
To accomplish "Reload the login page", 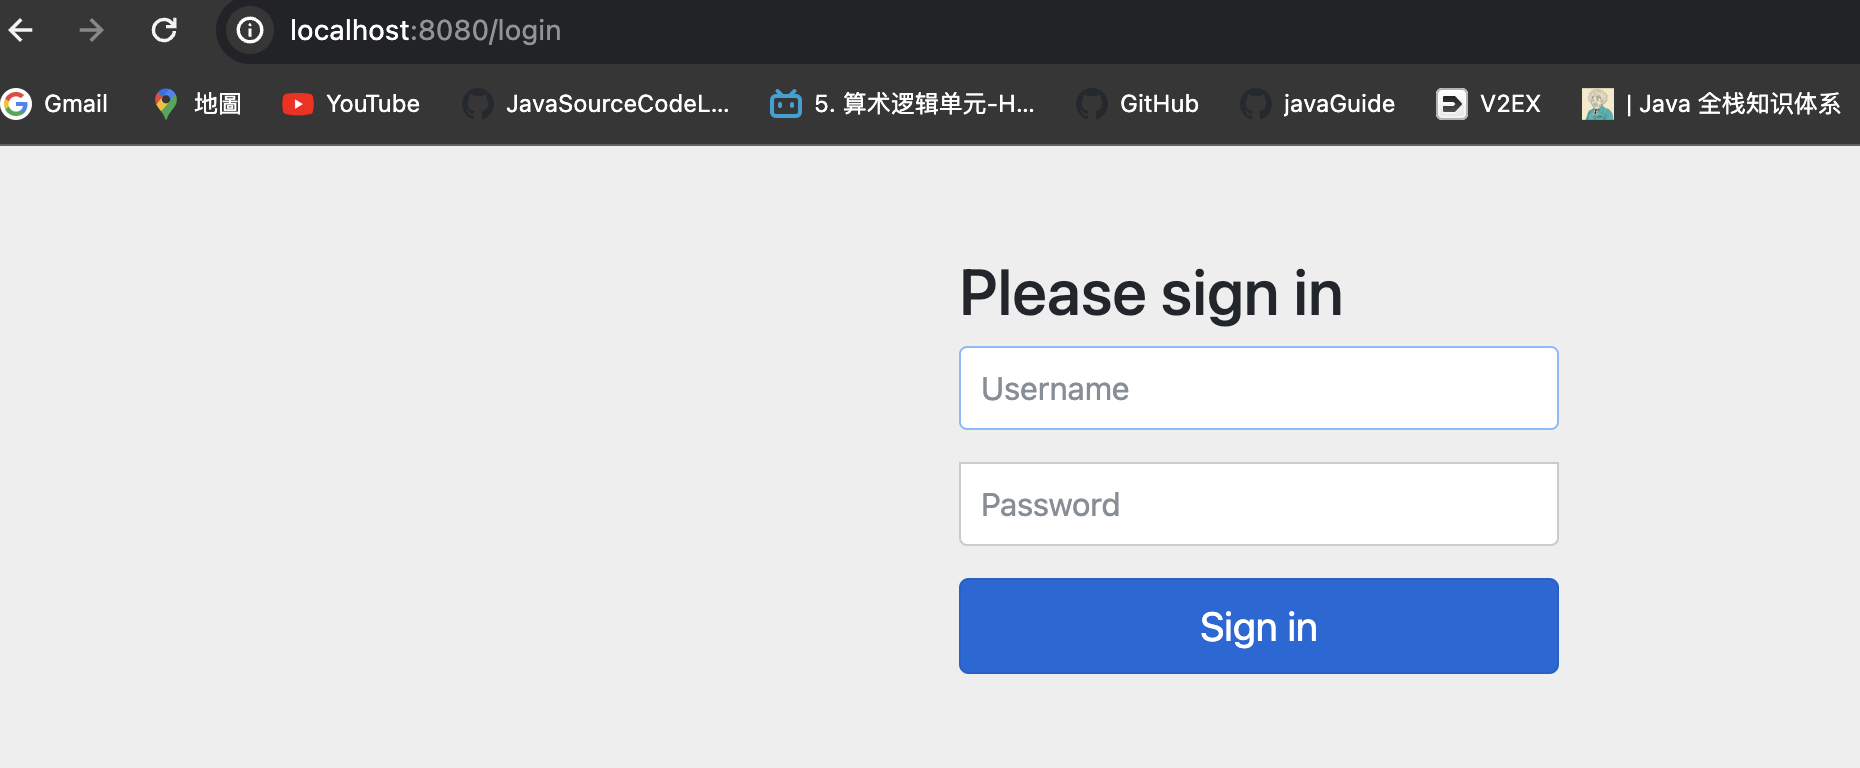I will pyautogui.click(x=164, y=30).
